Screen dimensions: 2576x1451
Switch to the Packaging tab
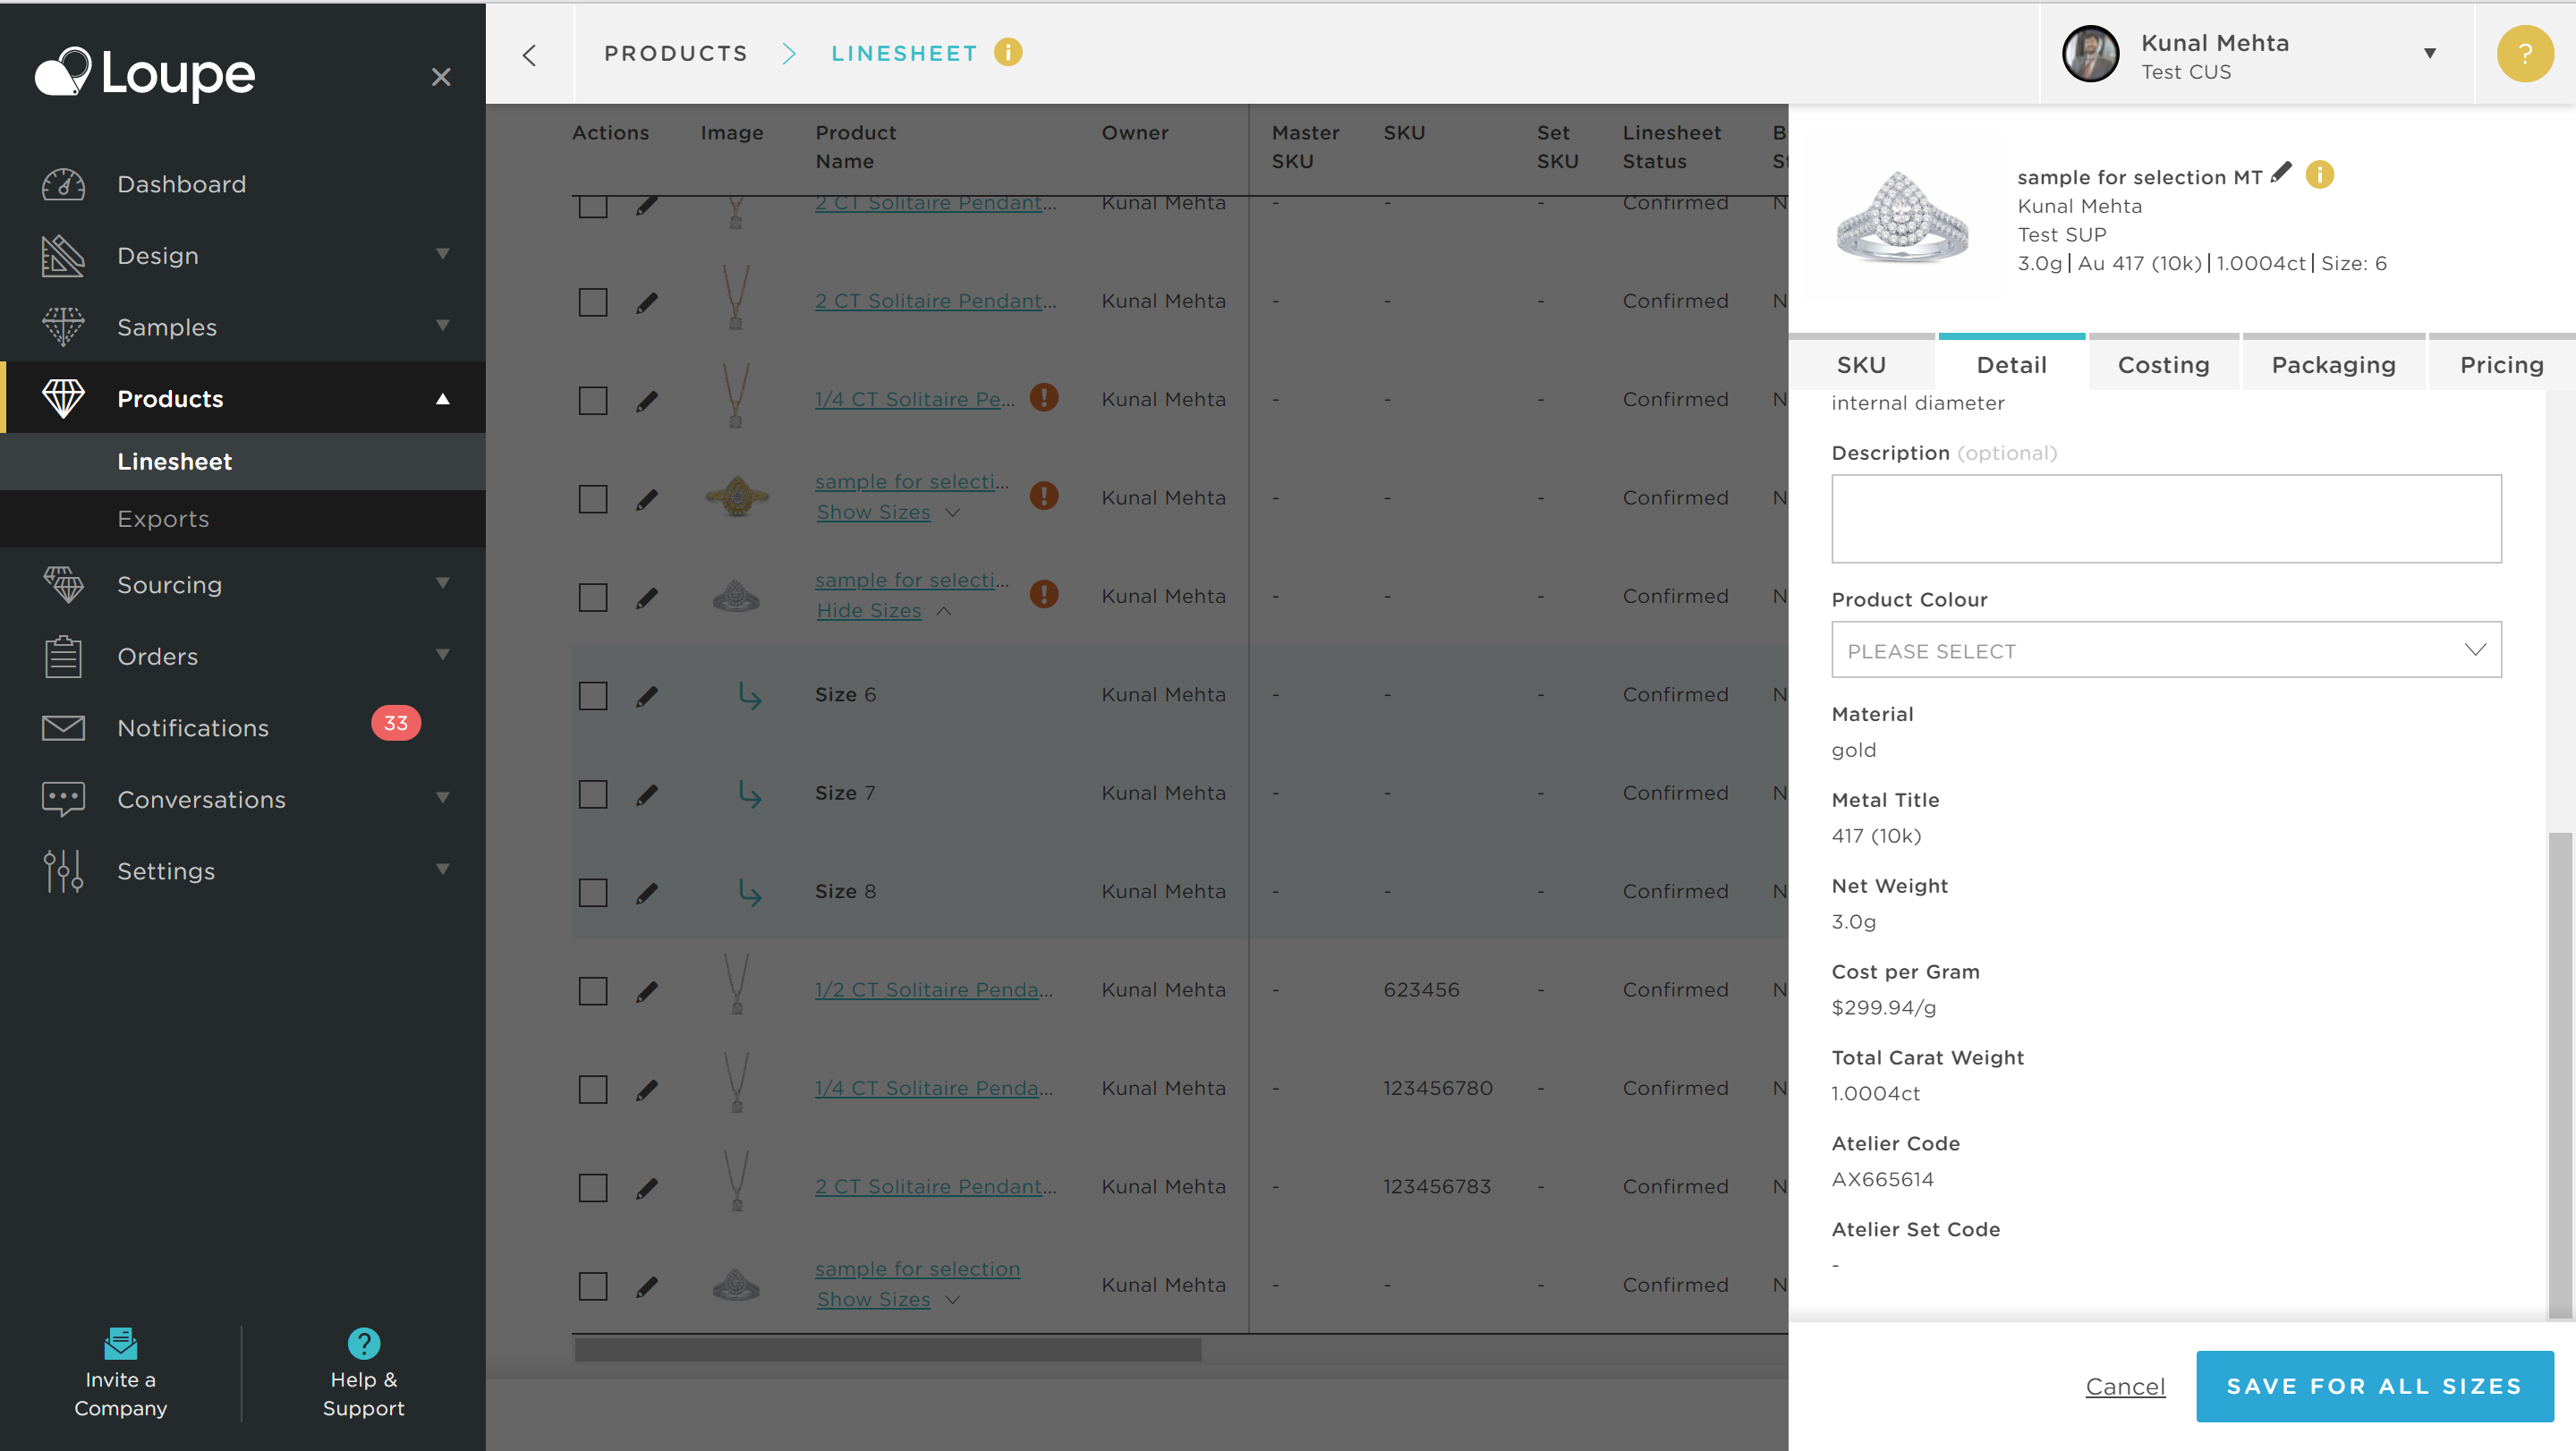(2333, 364)
